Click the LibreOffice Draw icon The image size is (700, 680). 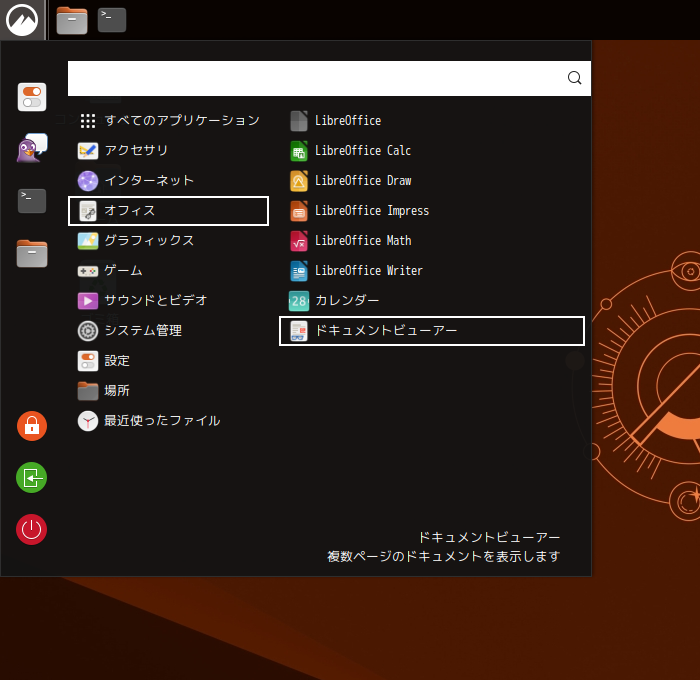pyautogui.click(x=299, y=181)
